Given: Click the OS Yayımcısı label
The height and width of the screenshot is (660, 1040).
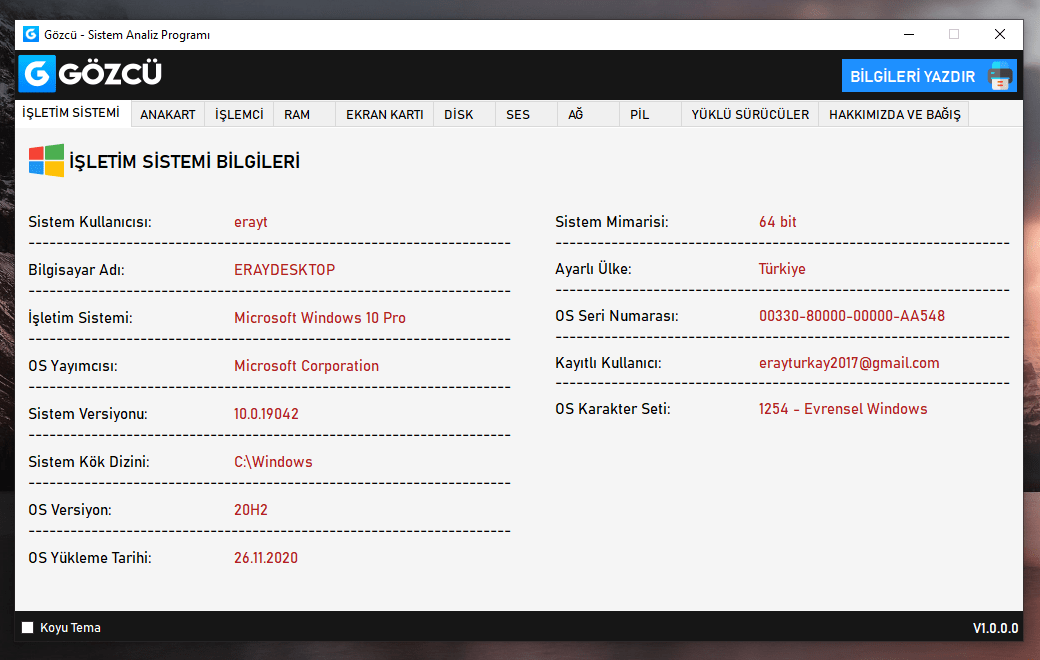Looking at the screenshot, I should pos(73,366).
